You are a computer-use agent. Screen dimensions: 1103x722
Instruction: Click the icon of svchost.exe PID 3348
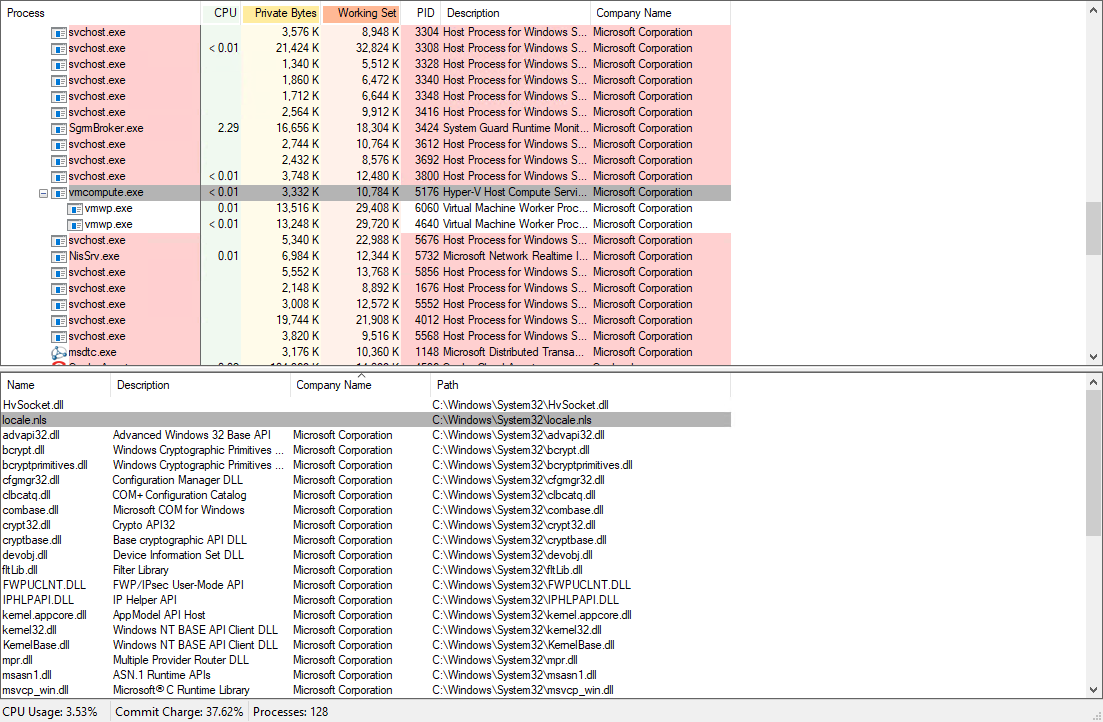[59, 97]
